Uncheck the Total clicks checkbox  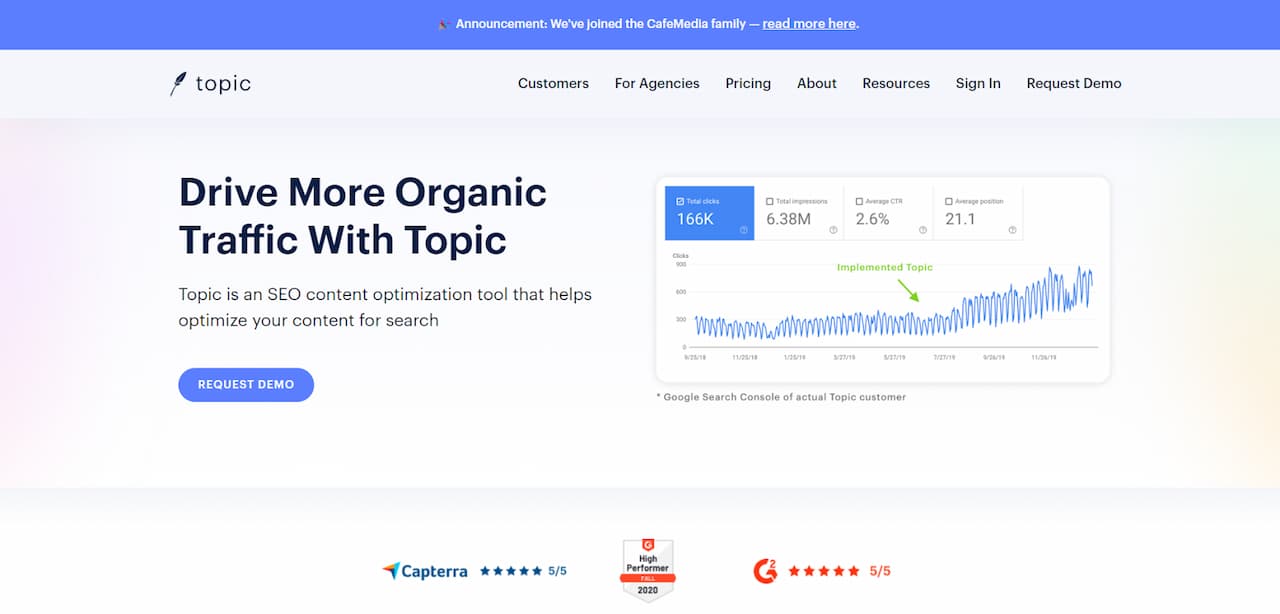[x=680, y=201]
